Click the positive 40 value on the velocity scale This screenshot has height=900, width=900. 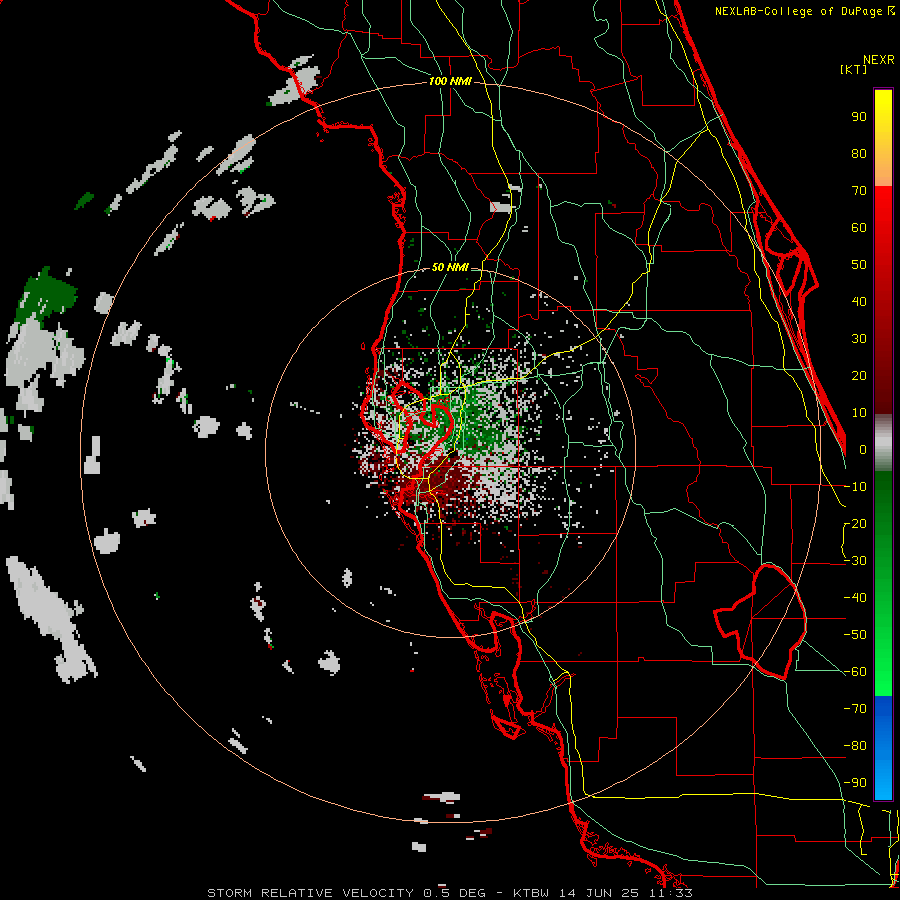(x=859, y=302)
